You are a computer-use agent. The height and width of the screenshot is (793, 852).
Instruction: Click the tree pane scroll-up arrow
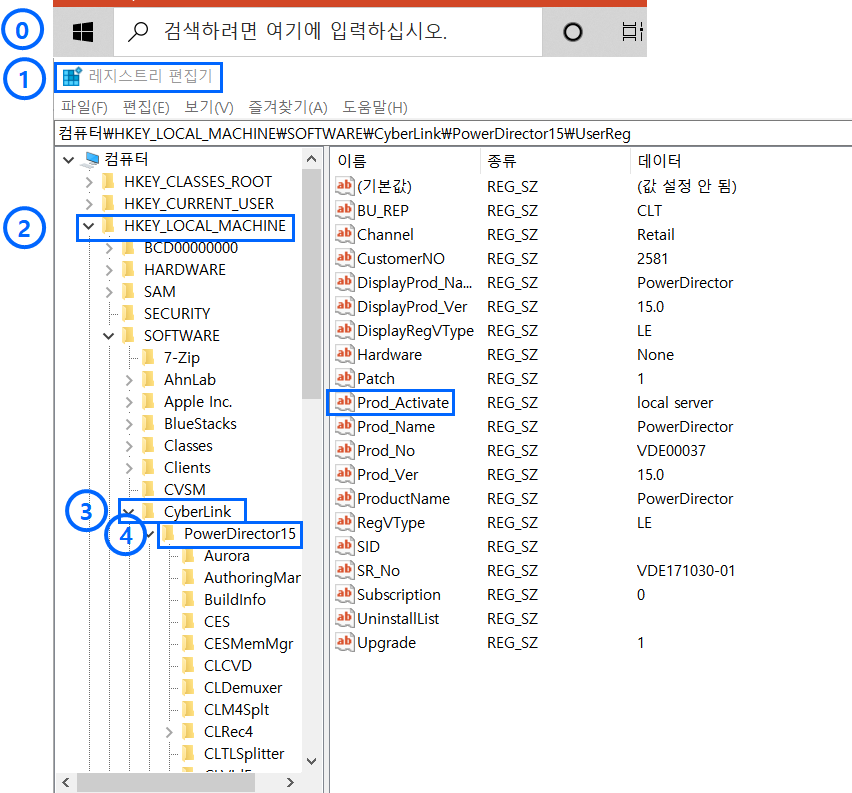click(311, 159)
